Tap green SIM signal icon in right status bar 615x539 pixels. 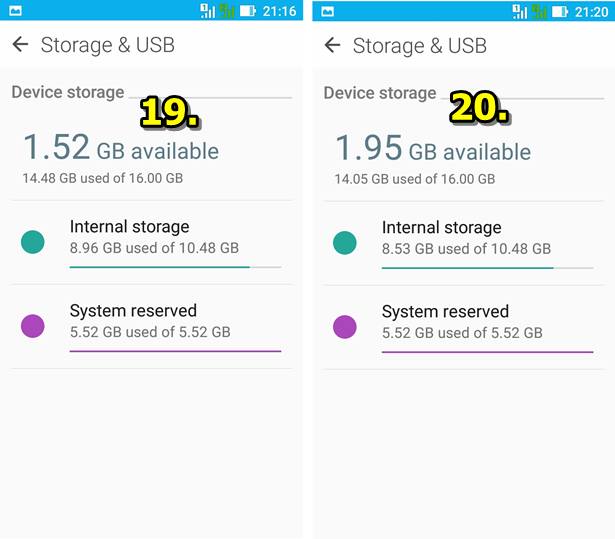(x=540, y=12)
